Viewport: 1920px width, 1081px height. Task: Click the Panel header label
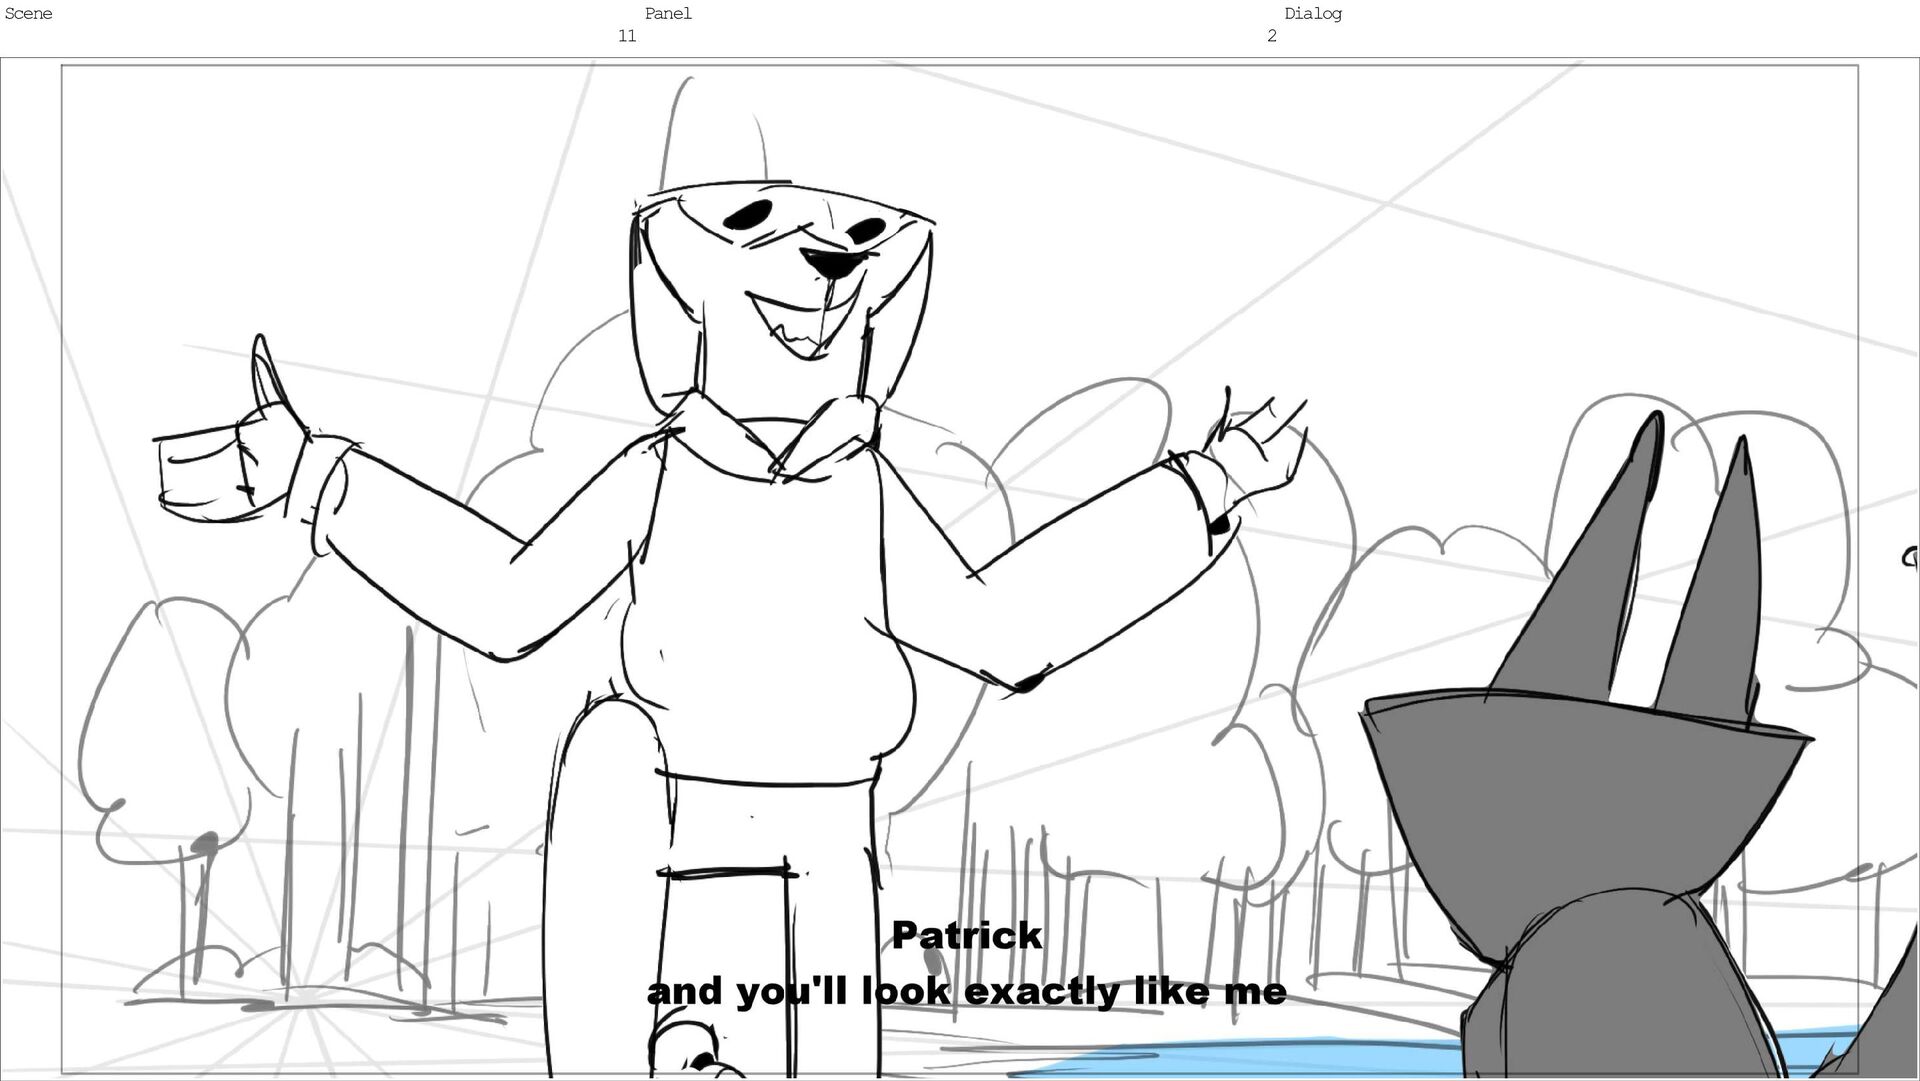(668, 14)
